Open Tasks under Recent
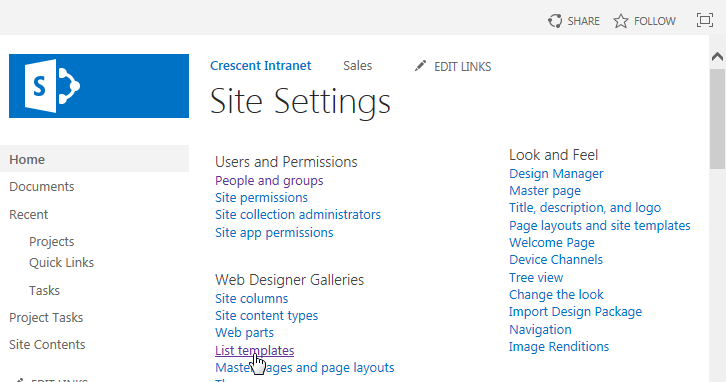726x382 pixels. [x=44, y=290]
